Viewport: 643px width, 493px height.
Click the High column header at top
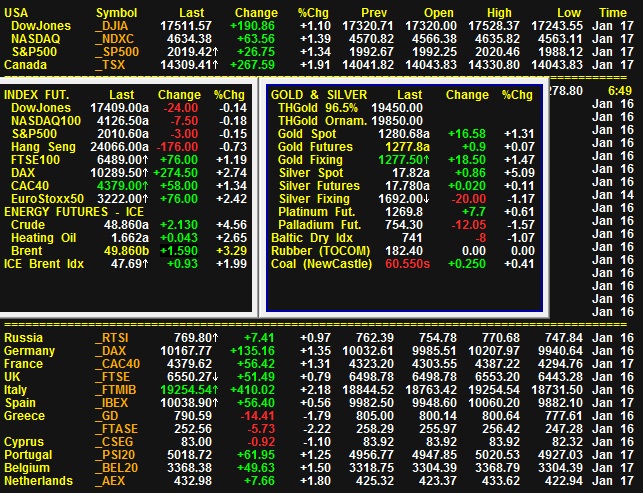tap(499, 13)
